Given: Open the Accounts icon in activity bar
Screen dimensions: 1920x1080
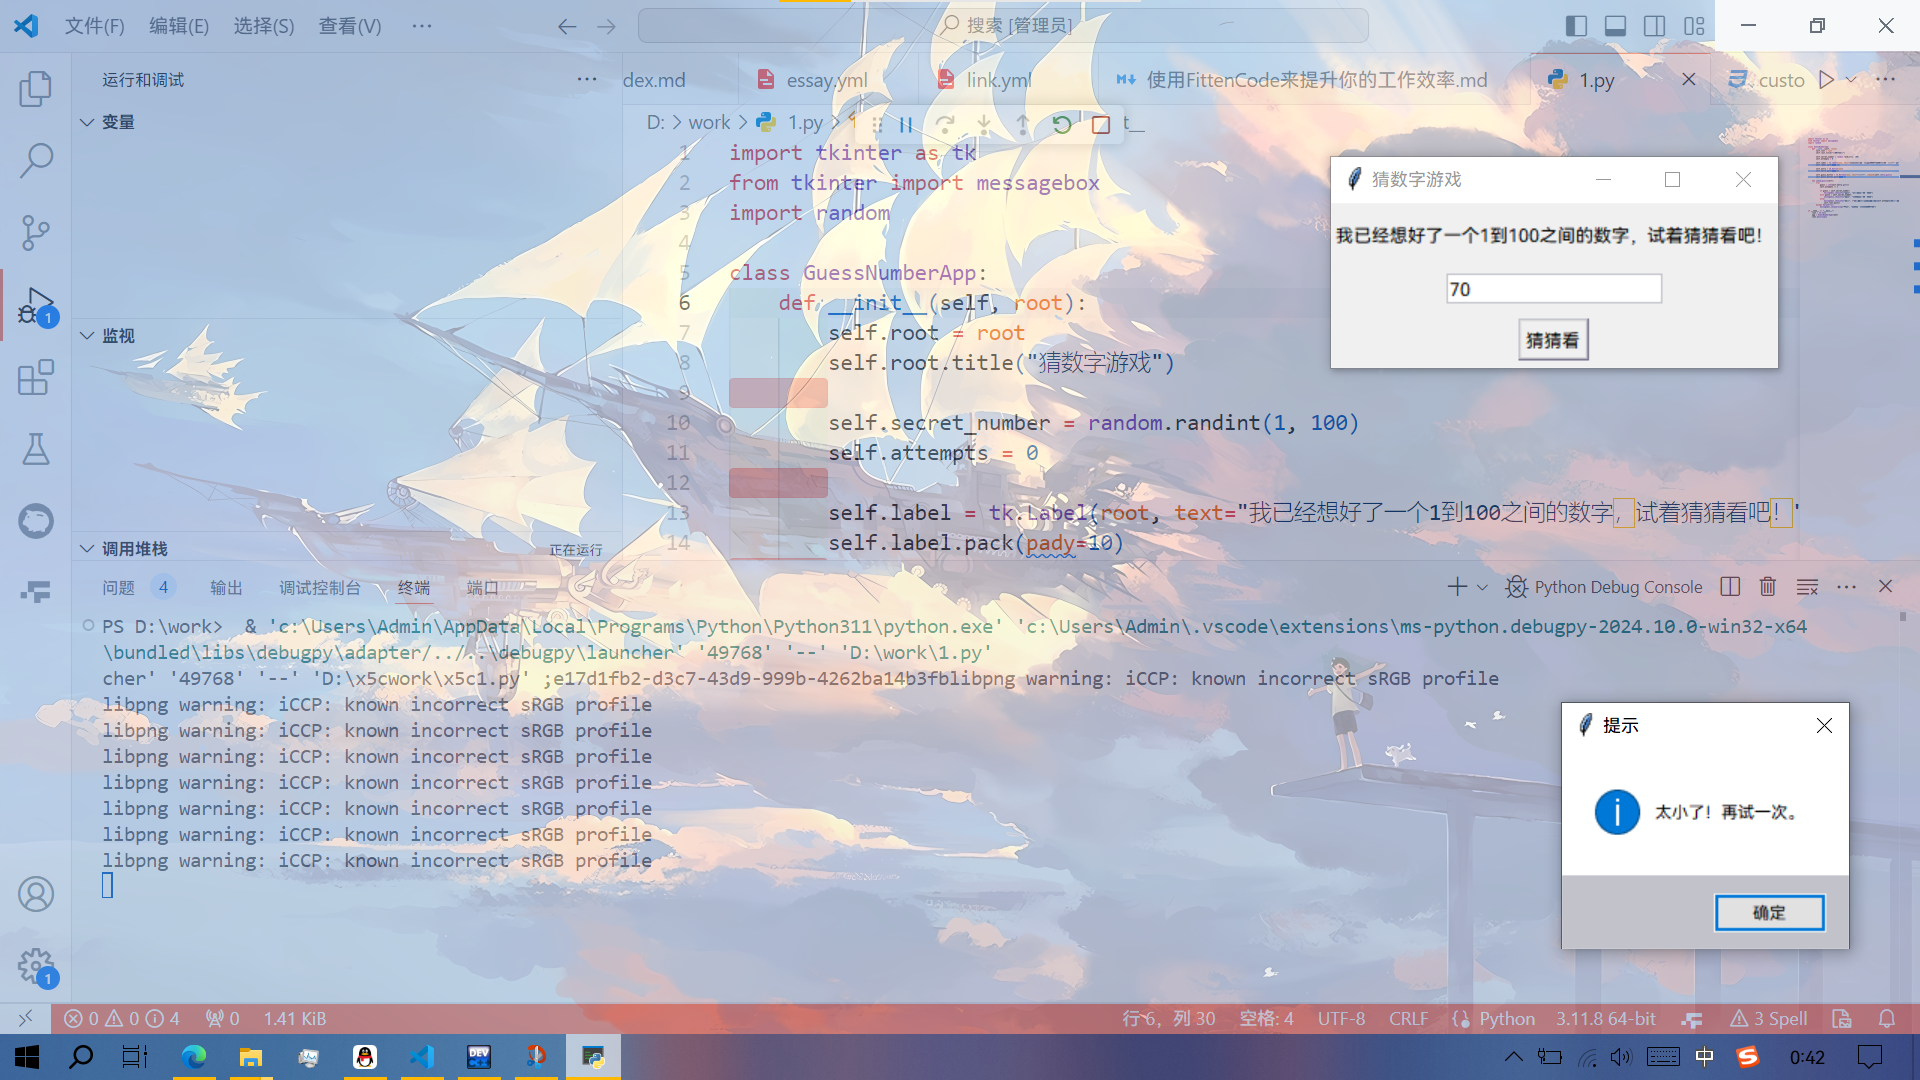Looking at the screenshot, I should pyautogui.click(x=36, y=894).
